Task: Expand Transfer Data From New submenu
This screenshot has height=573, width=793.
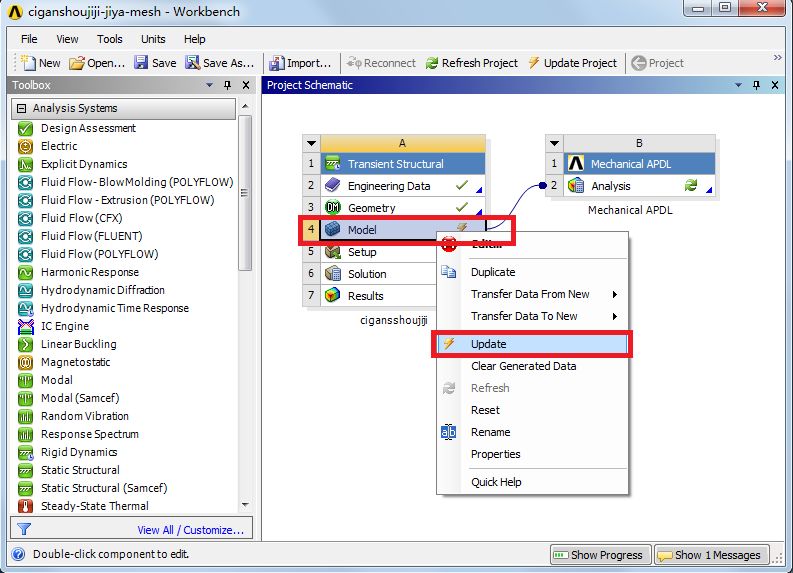Action: coord(615,294)
